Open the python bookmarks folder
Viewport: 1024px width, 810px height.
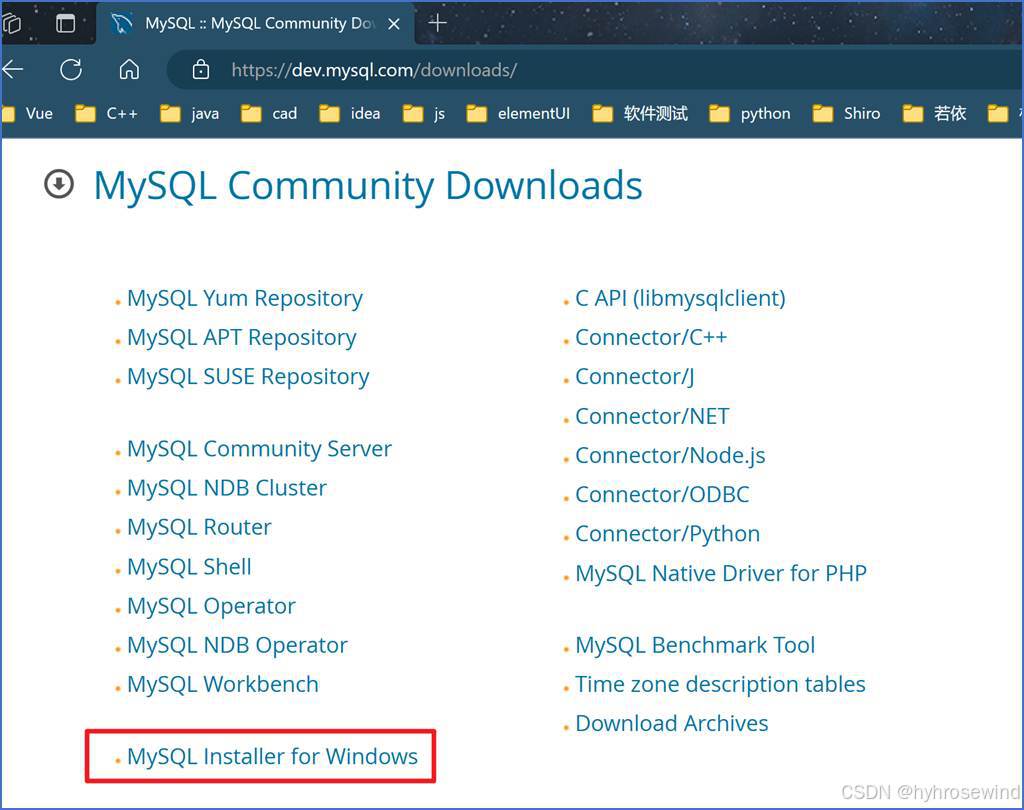pyautogui.click(x=750, y=114)
